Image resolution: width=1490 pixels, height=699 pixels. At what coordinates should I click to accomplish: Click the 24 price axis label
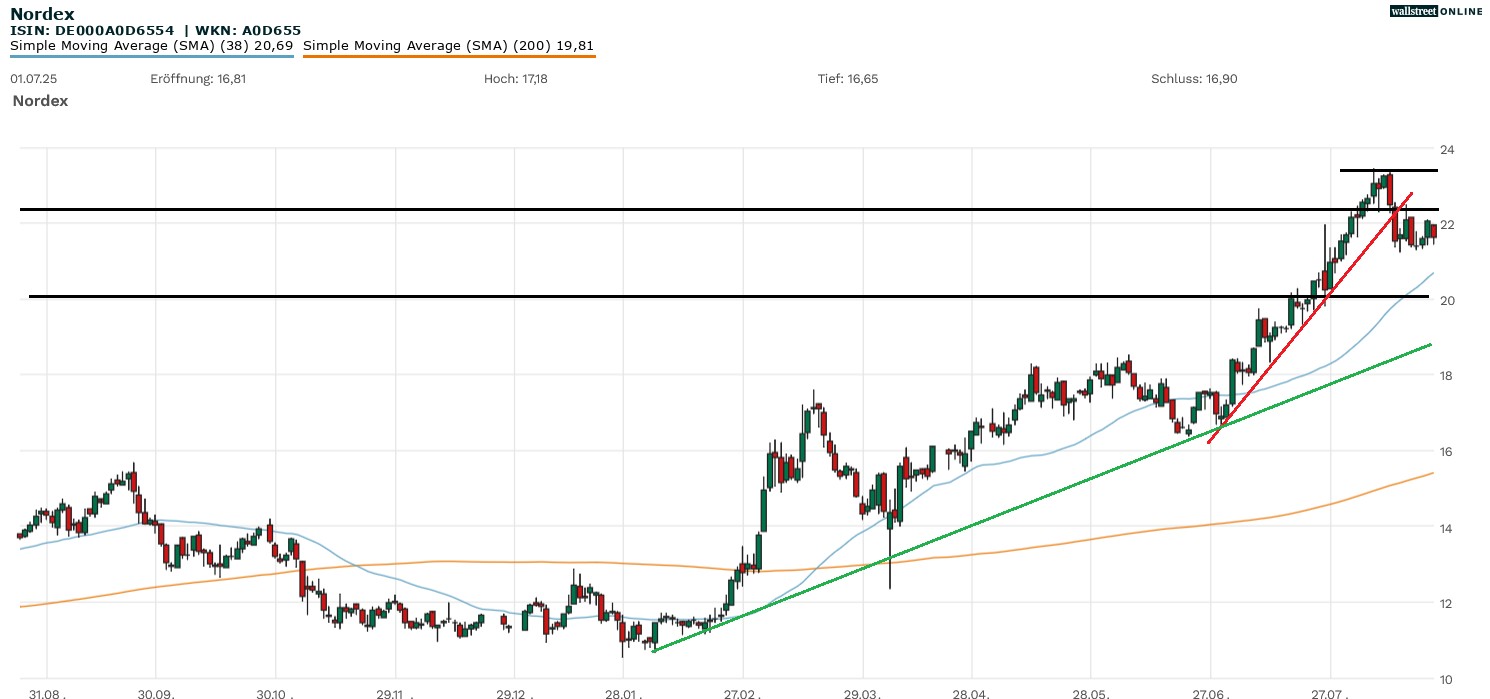click(x=1447, y=149)
